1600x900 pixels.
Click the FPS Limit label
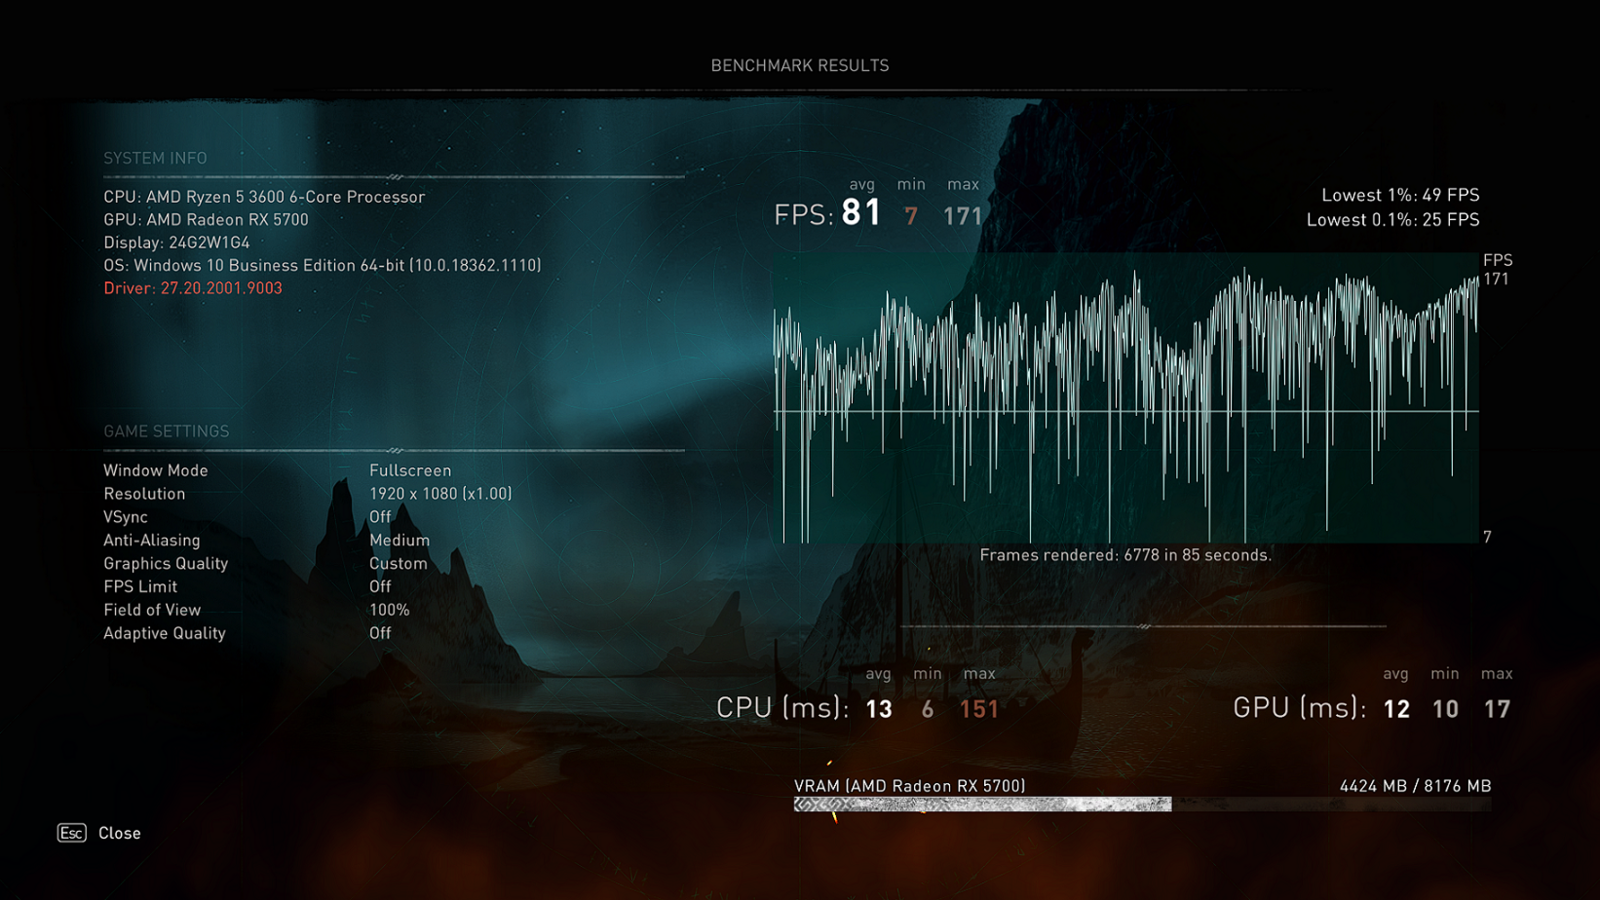140,587
